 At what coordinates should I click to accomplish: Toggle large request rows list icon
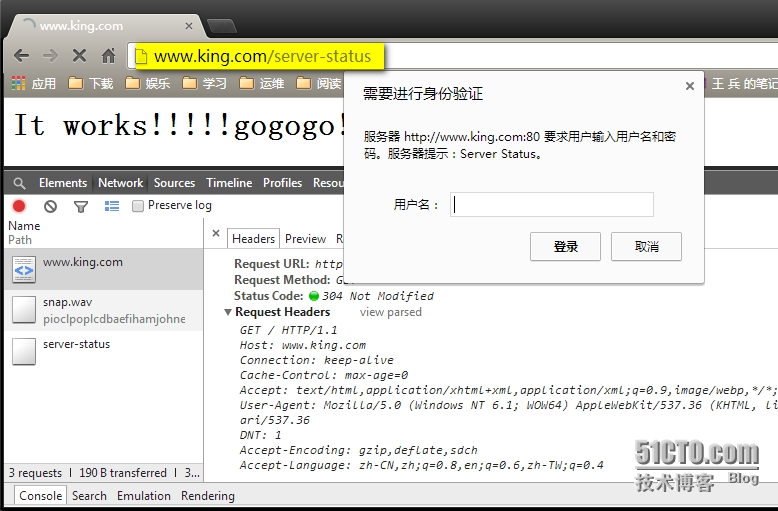click(112, 206)
